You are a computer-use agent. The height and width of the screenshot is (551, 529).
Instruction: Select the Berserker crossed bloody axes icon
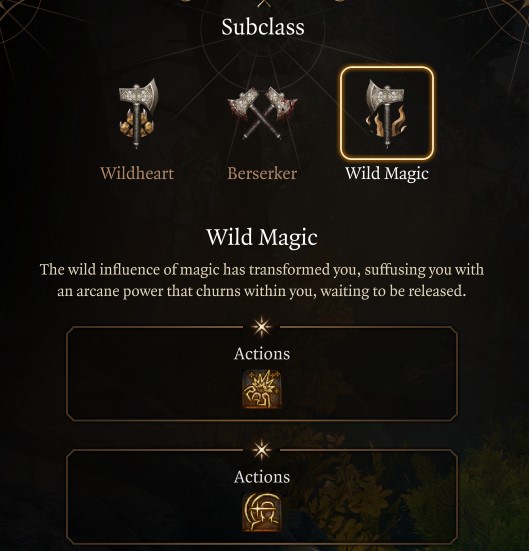tap(262, 113)
